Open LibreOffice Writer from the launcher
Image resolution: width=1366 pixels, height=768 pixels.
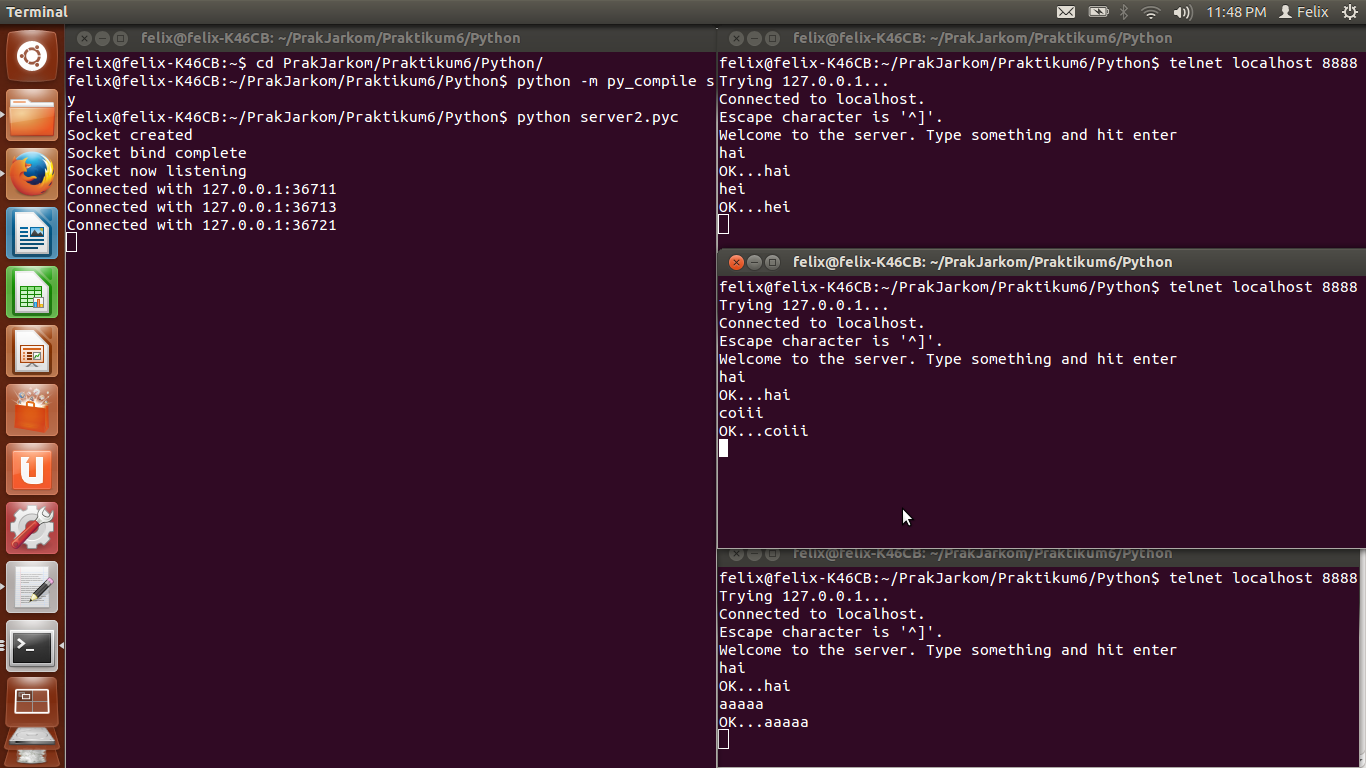click(x=32, y=234)
